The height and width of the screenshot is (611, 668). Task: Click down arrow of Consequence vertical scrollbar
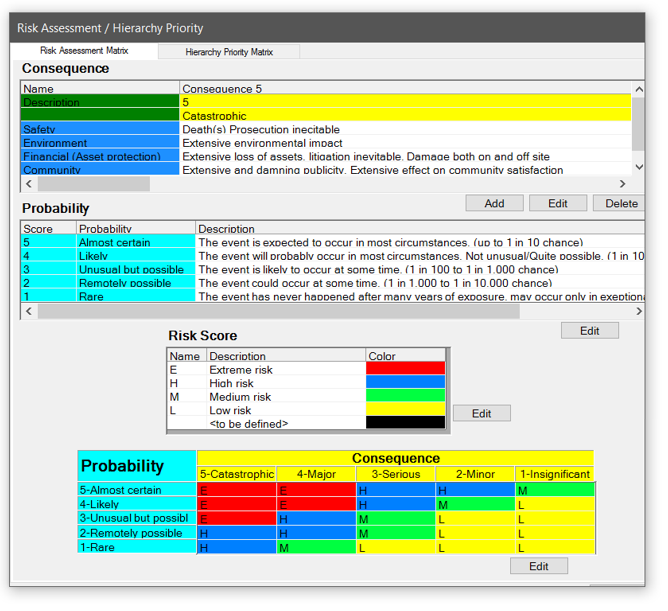tap(638, 170)
